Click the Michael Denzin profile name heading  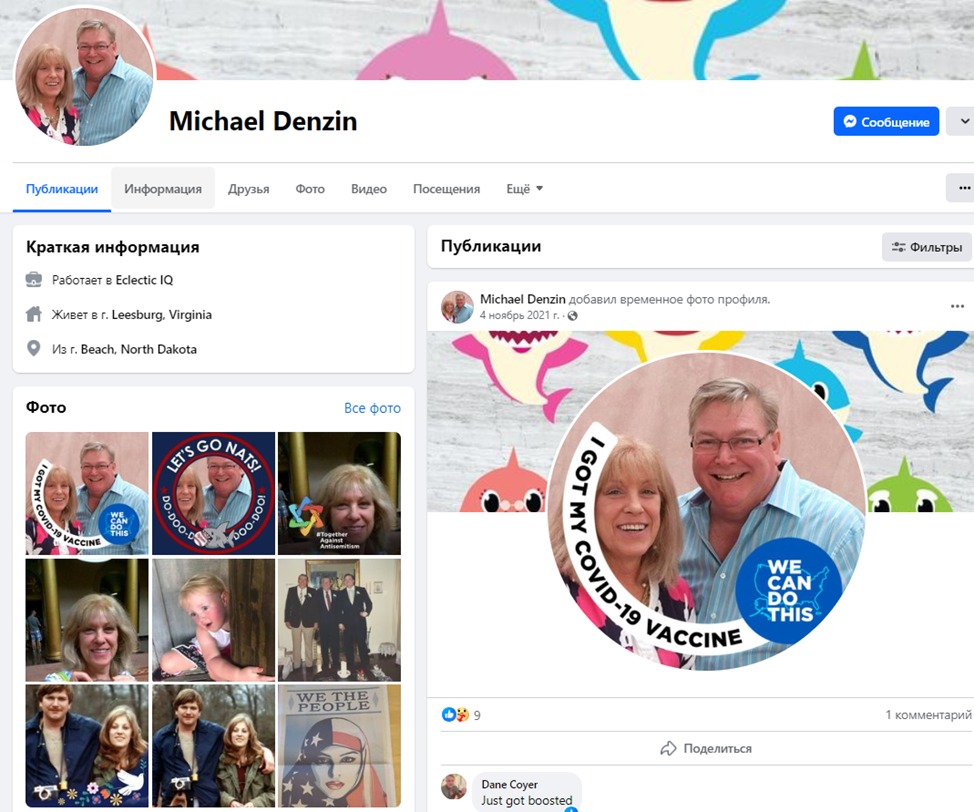click(x=263, y=121)
